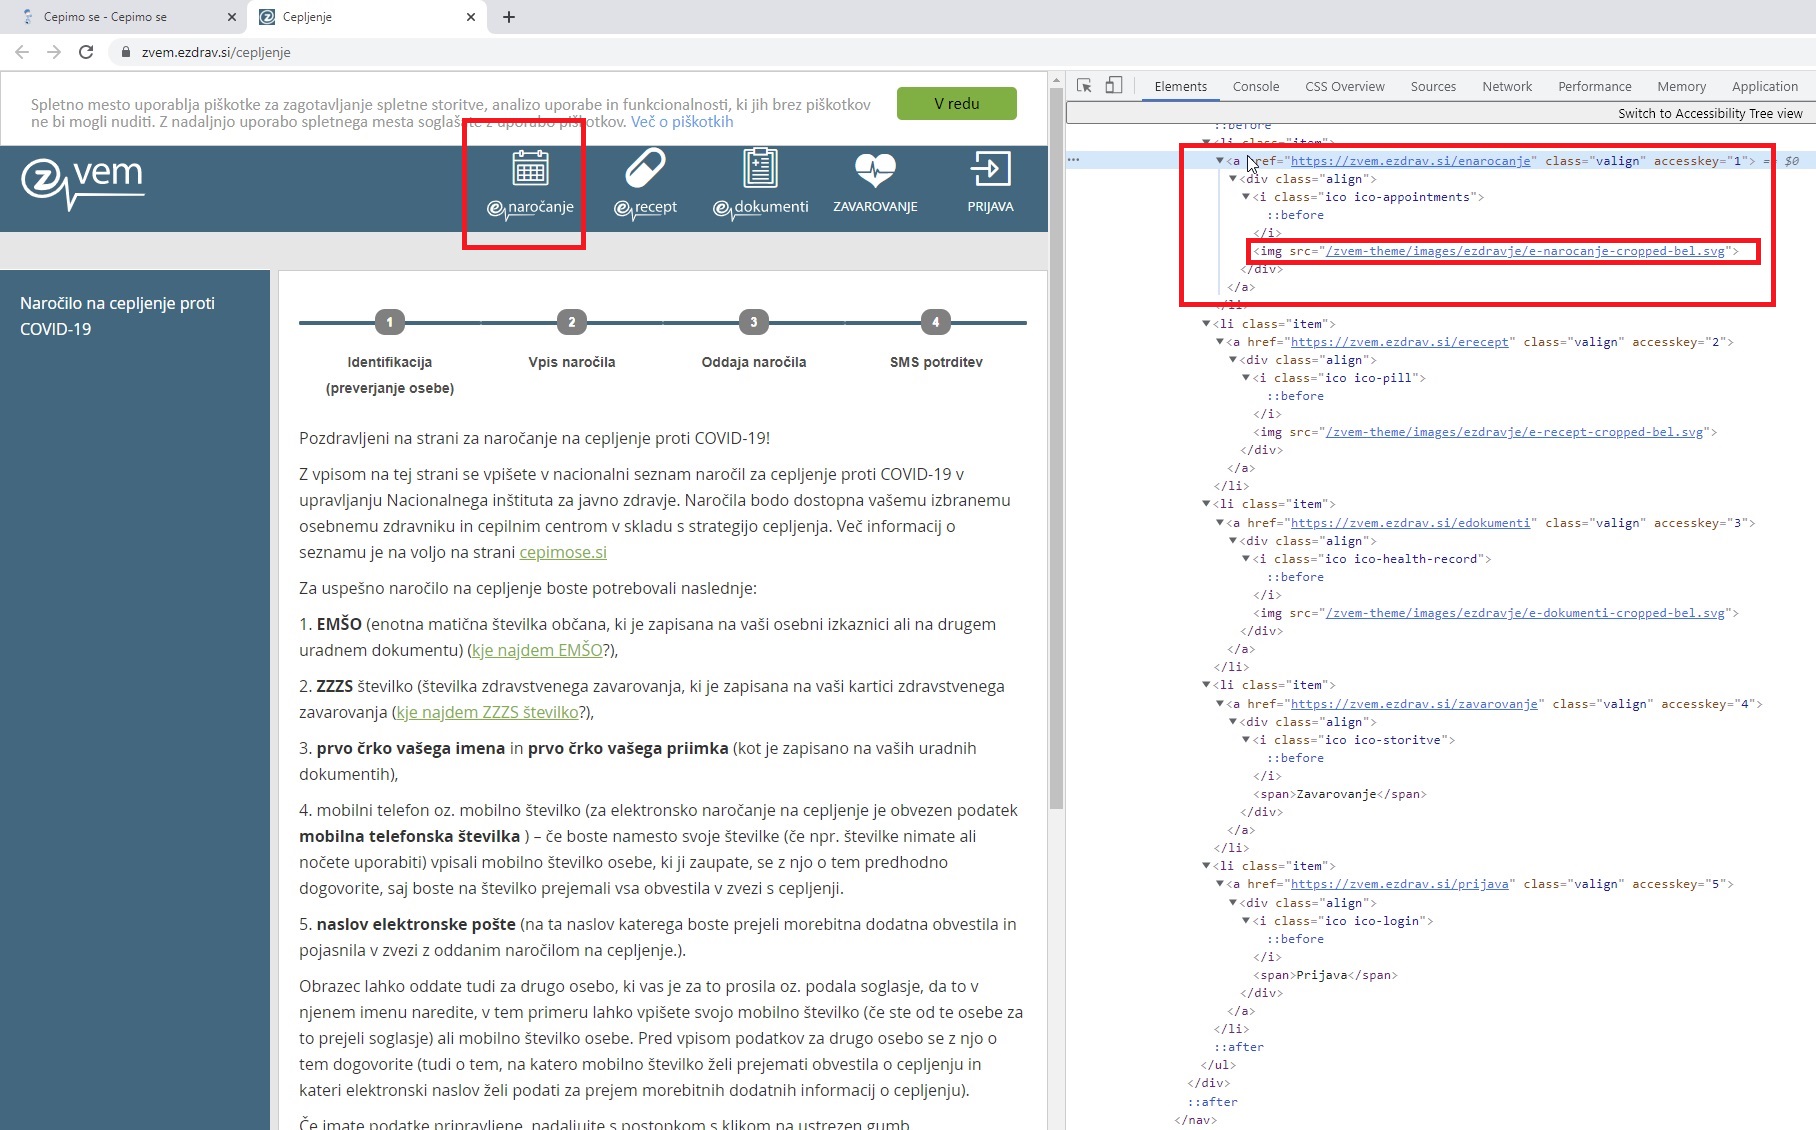1816x1130 pixels.
Task: Open the Application tab
Action: [1765, 86]
